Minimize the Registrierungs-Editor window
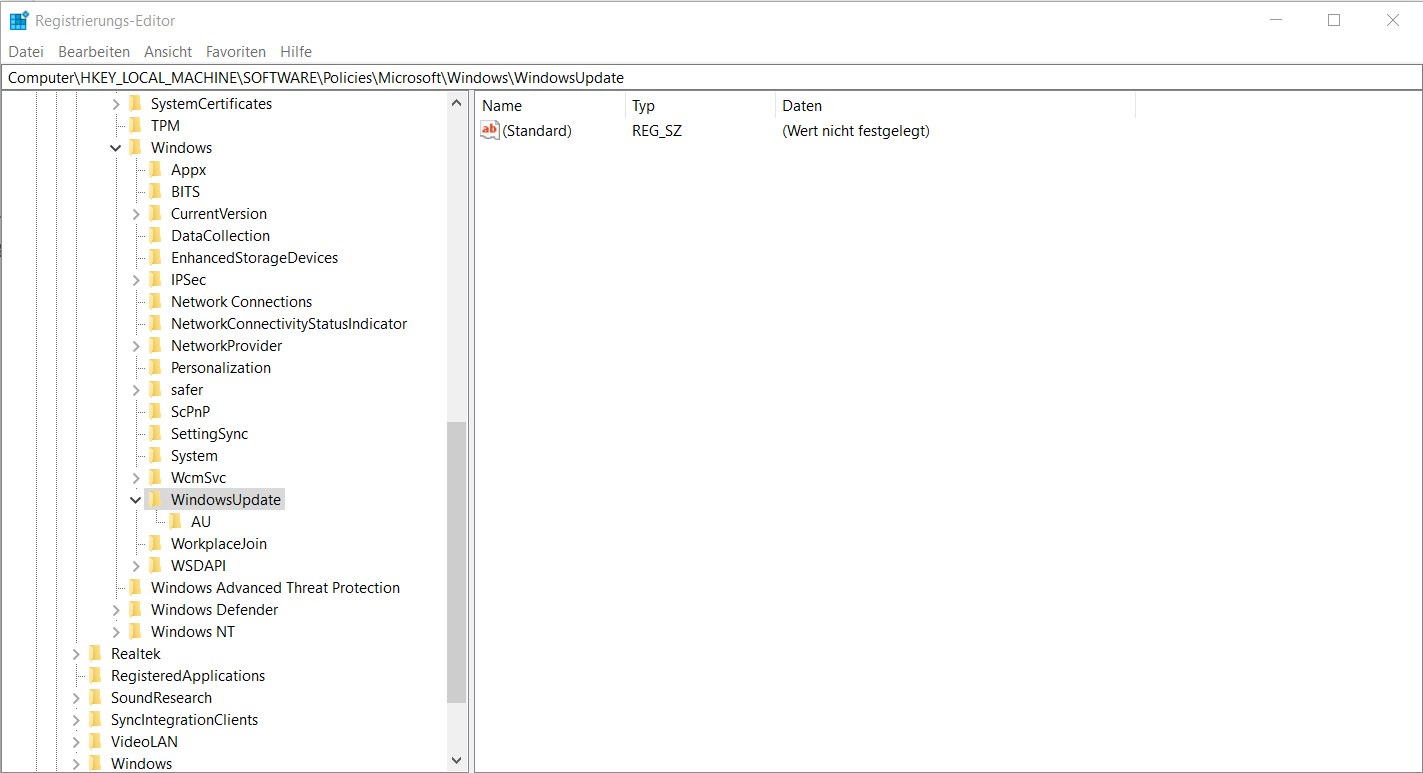1423x773 pixels. [1275, 20]
